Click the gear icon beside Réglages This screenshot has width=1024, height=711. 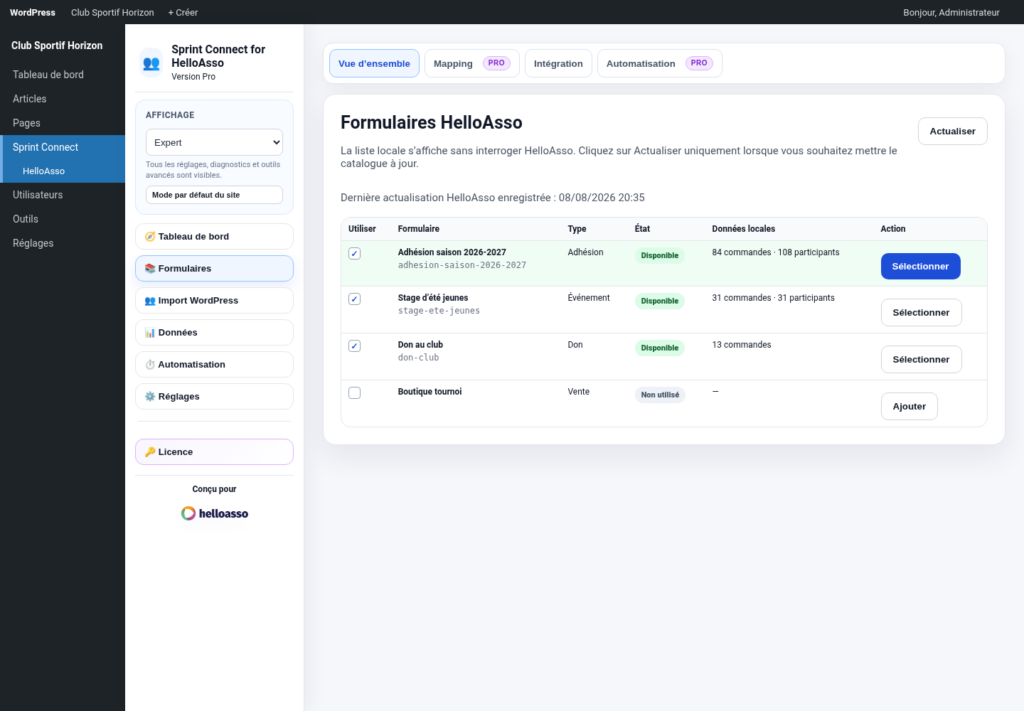(150, 396)
